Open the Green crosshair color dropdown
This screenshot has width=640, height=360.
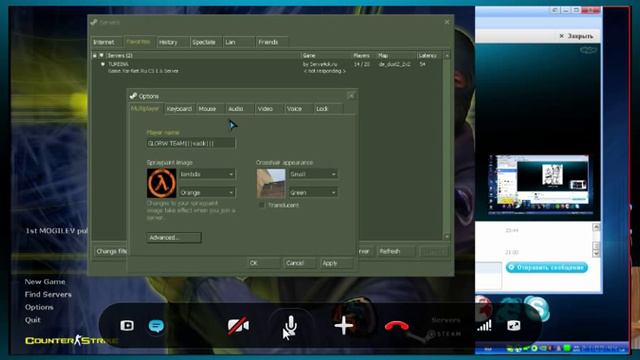click(x=313, y=192)
